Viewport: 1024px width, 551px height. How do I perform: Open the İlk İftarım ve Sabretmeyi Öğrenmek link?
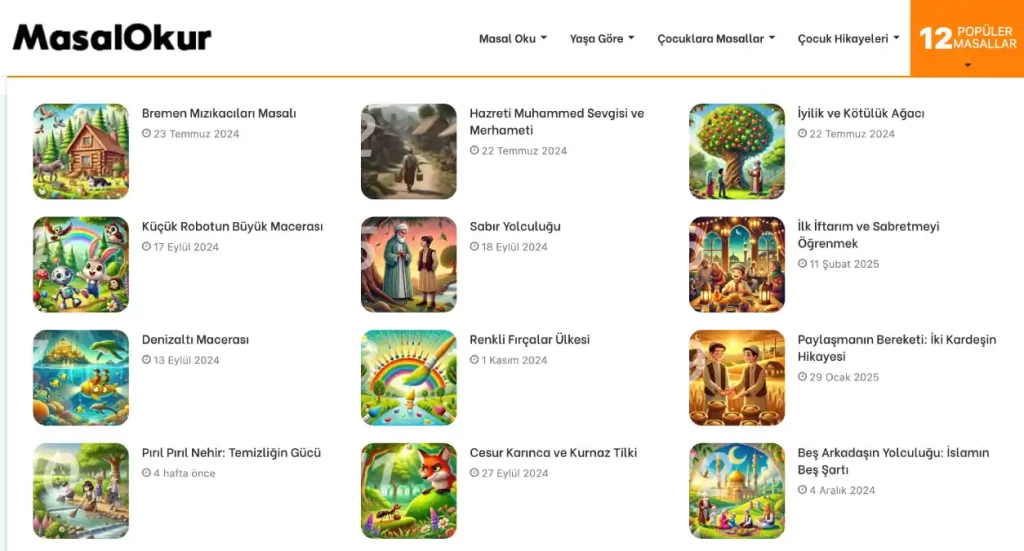868,234
